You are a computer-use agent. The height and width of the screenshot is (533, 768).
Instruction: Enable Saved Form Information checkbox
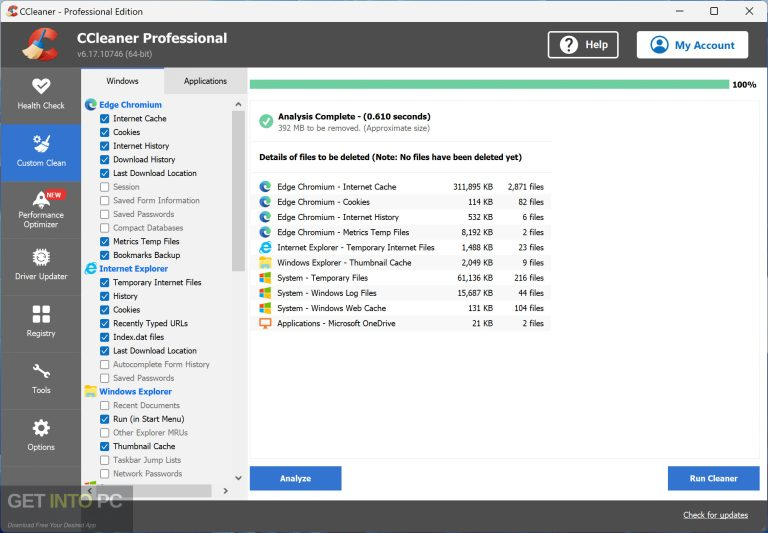point(104,200)
